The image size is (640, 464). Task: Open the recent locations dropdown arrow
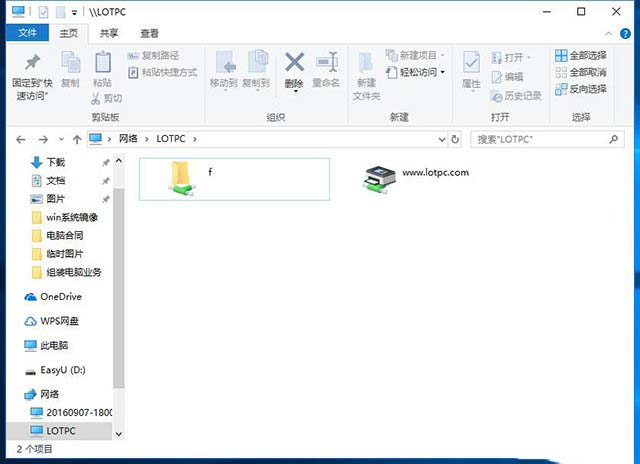click(x=61, y=140)
